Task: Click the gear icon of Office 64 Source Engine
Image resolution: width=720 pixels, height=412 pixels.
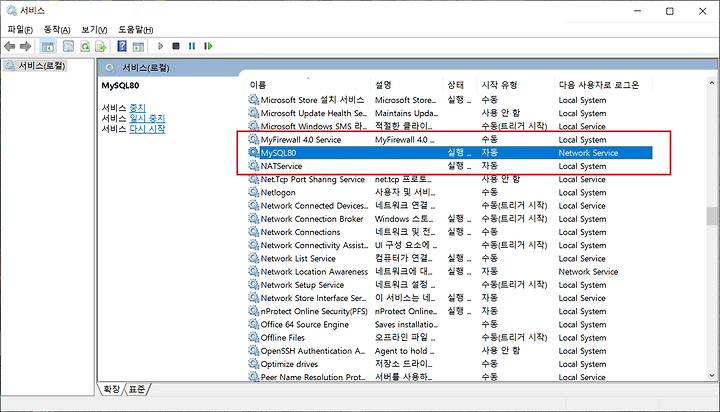Action: tap(253, 324)
